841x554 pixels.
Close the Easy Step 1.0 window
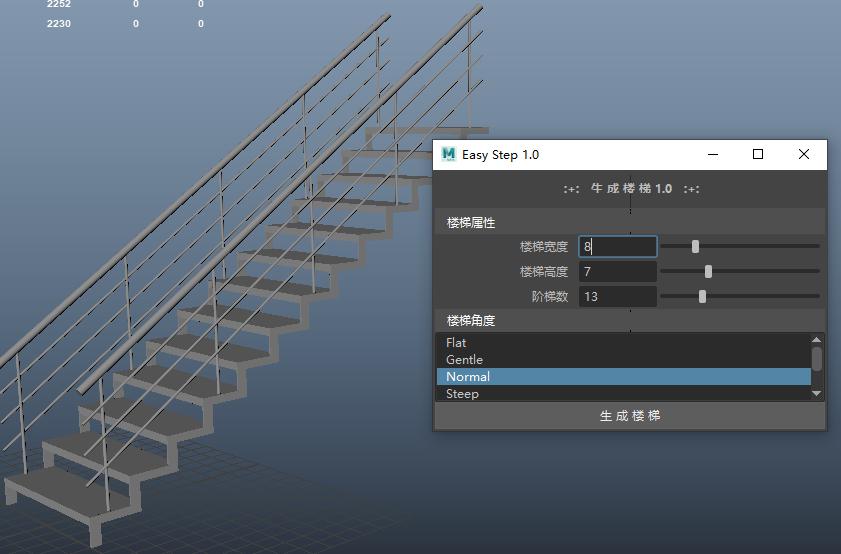(x=803, y=154)
